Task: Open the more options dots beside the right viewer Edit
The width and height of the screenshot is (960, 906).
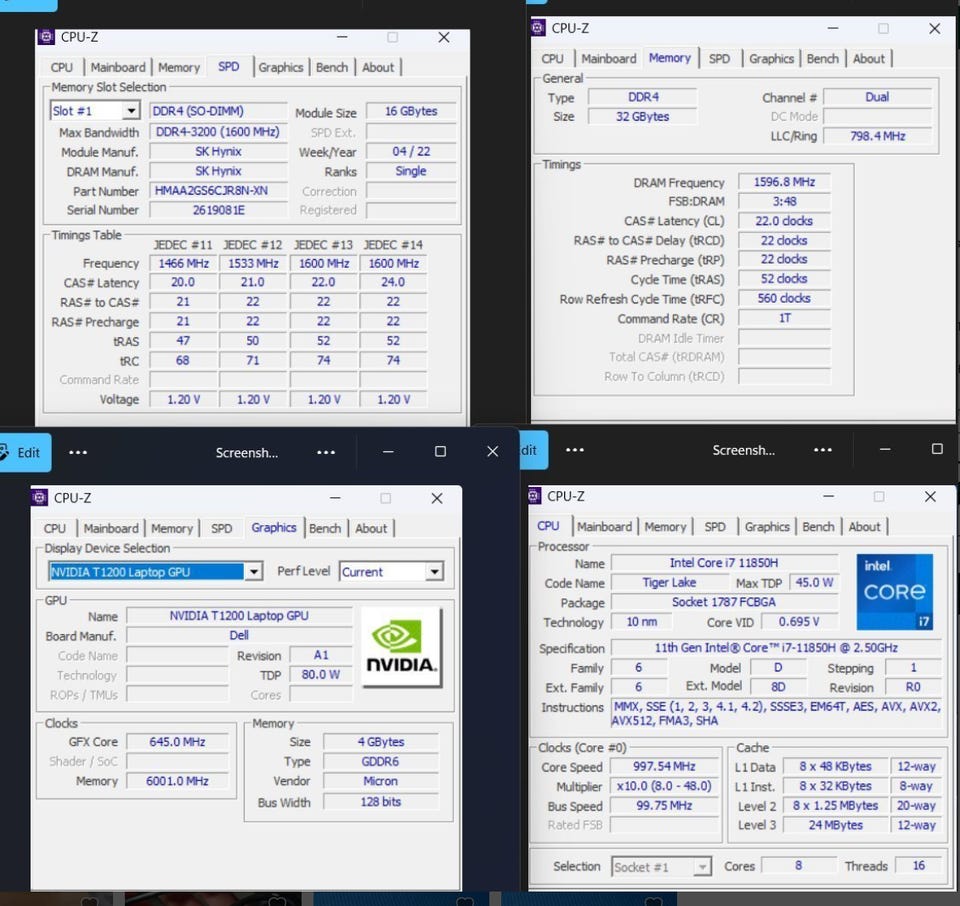Action: coord(574,450)
